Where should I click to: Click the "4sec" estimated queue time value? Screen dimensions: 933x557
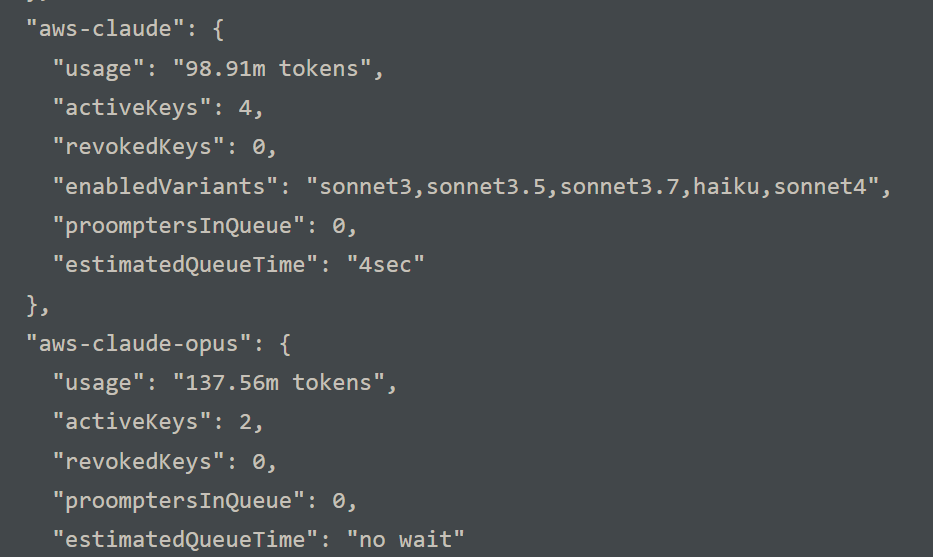click(x=385, y=264)
